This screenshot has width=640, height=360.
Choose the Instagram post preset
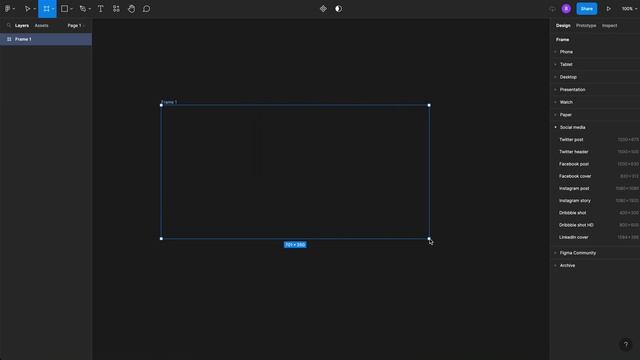coord(595,189)
